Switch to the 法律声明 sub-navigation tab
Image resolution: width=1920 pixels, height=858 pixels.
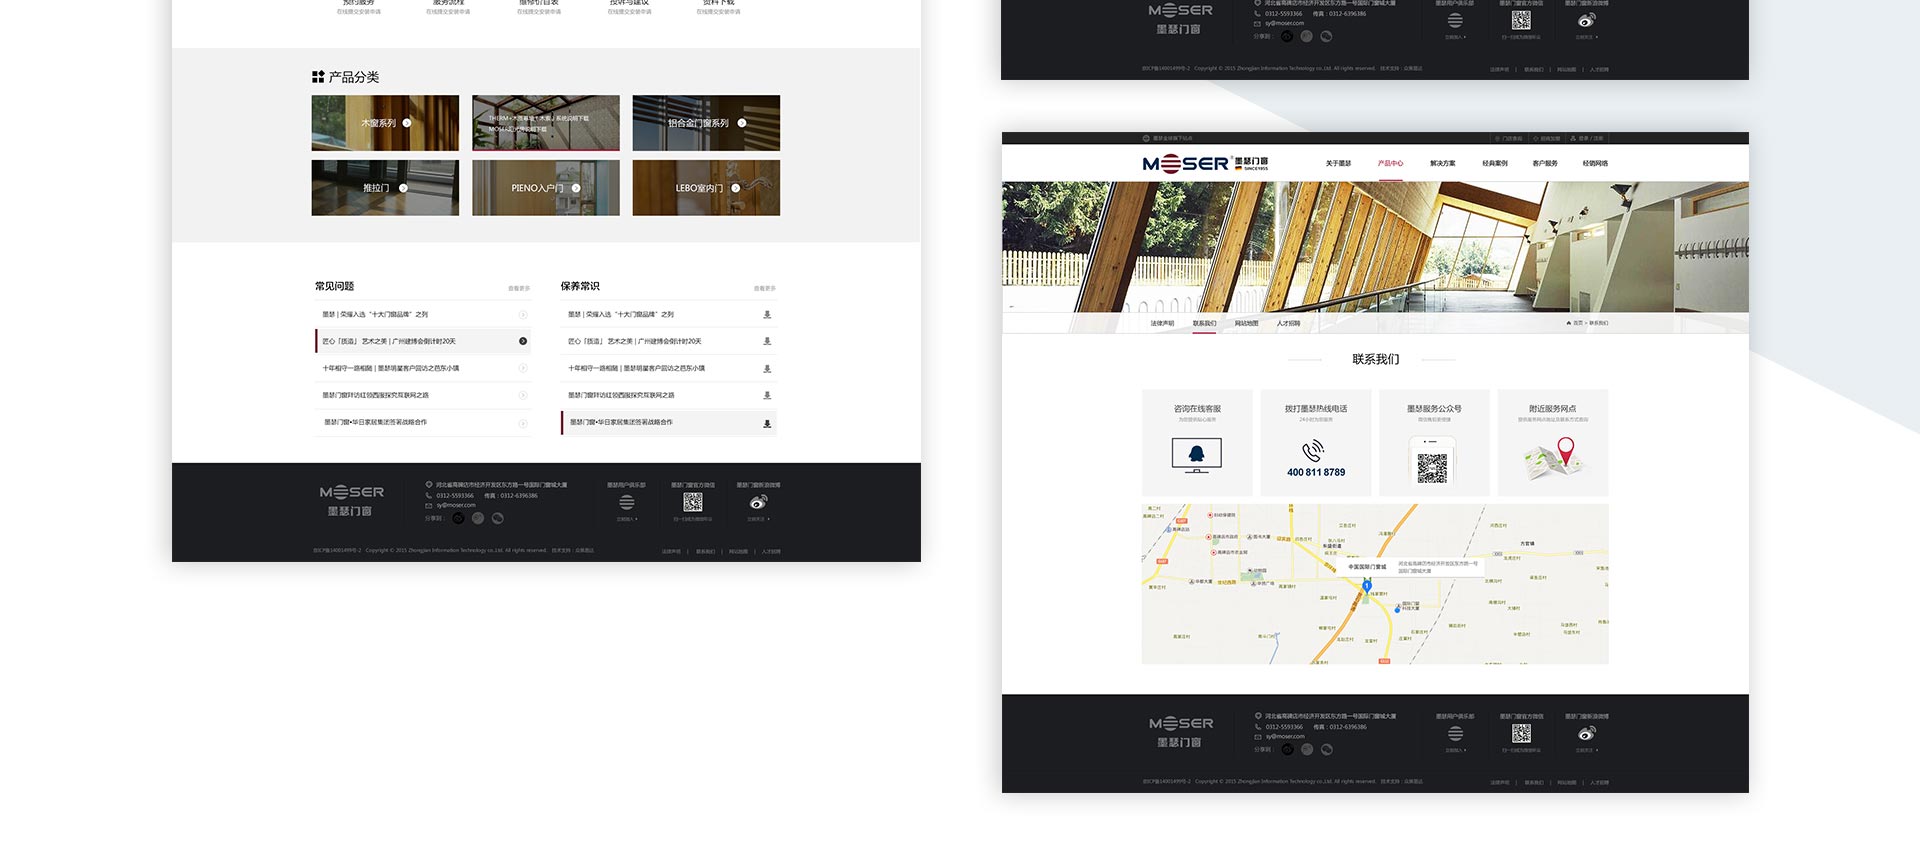tap(1162, 324)
